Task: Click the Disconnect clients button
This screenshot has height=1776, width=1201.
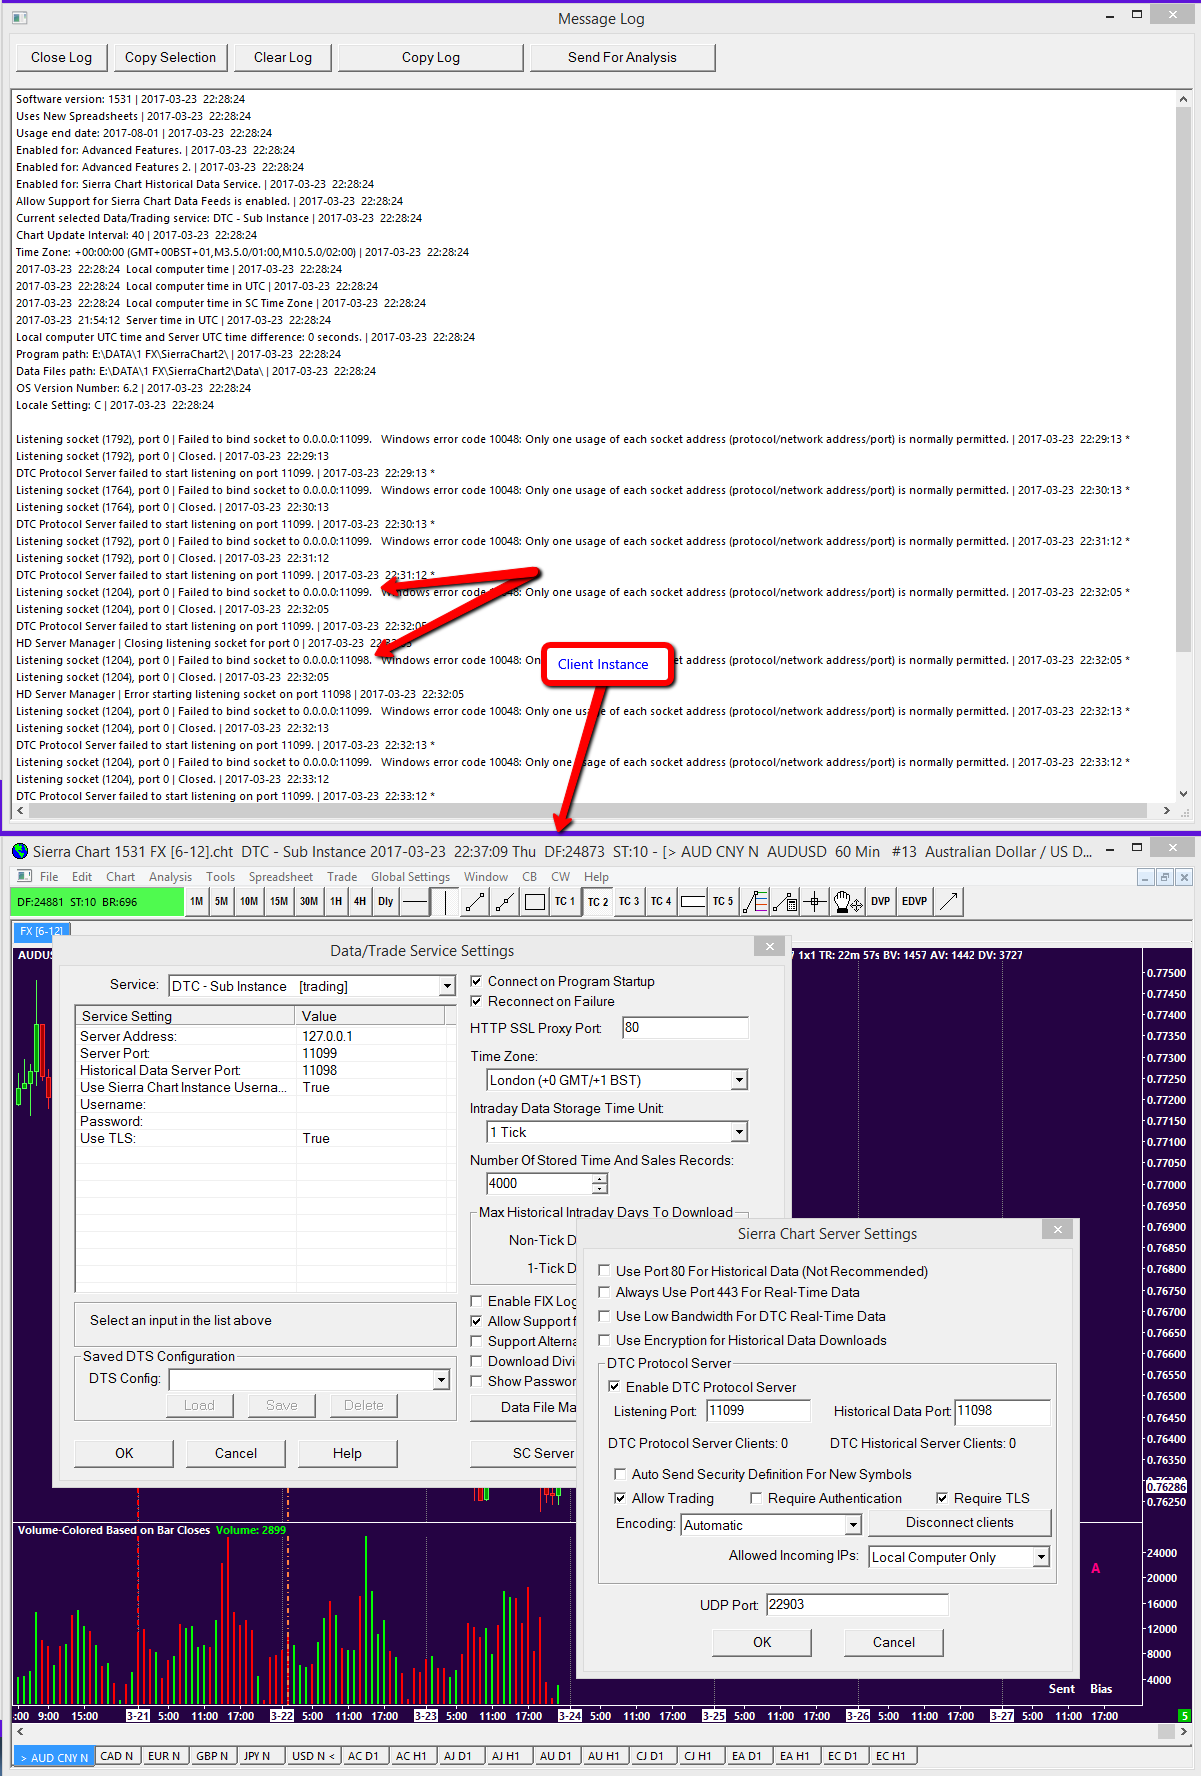Action: tap(960, 1523)
